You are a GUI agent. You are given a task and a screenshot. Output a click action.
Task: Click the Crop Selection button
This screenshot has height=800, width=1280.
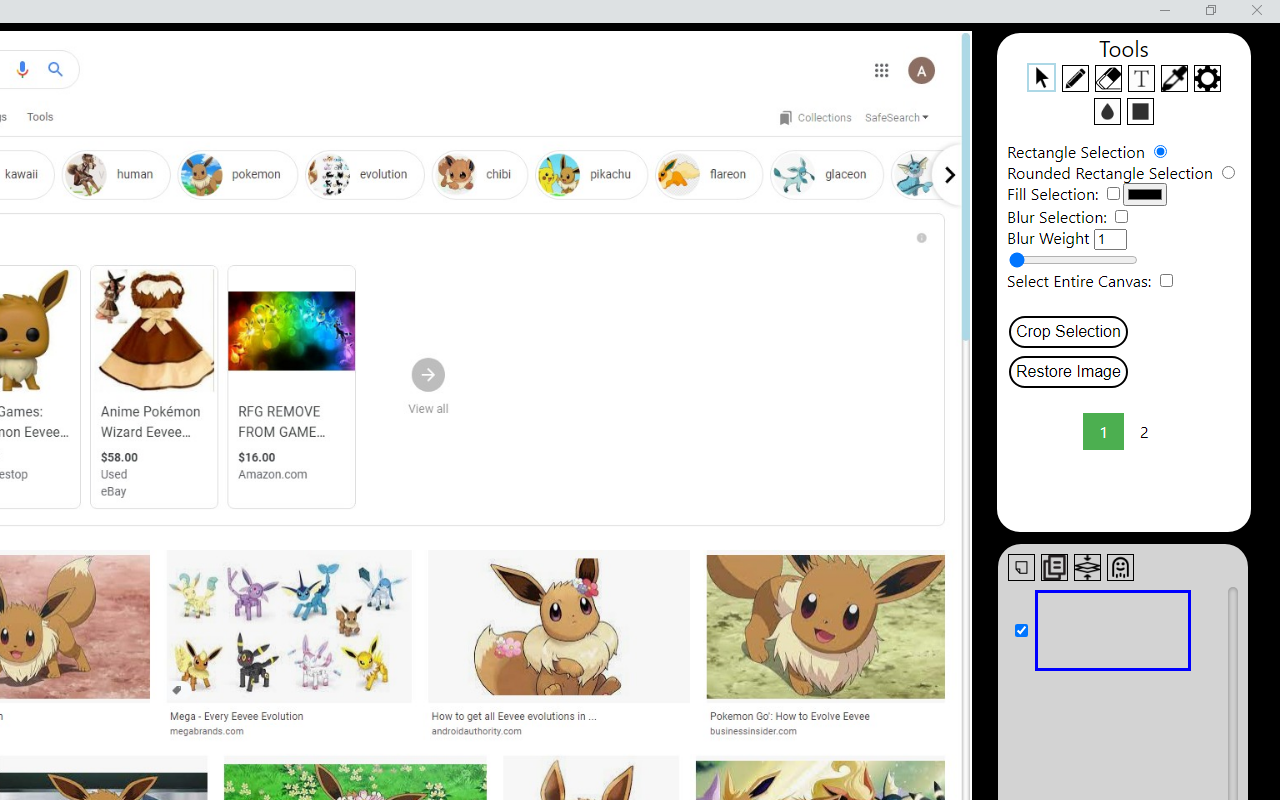pyautogui.click(x=1068, y=332)
